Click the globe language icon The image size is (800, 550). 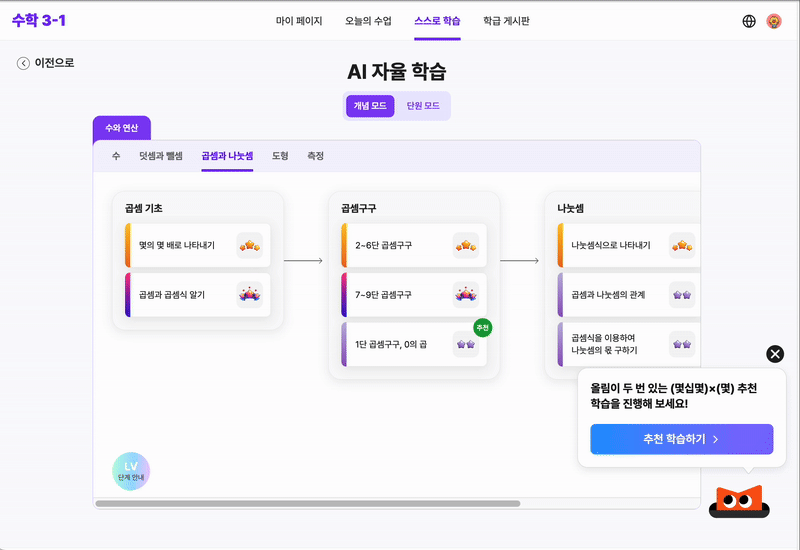click(x=749, y=21)
